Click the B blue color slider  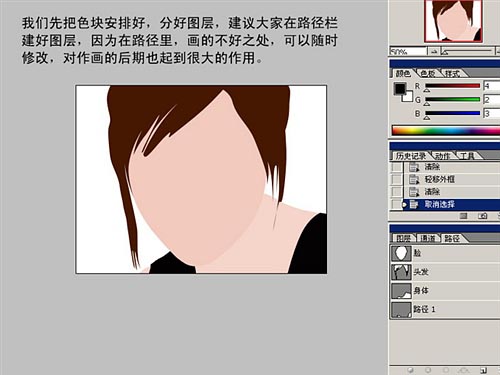tap(452, 113)
